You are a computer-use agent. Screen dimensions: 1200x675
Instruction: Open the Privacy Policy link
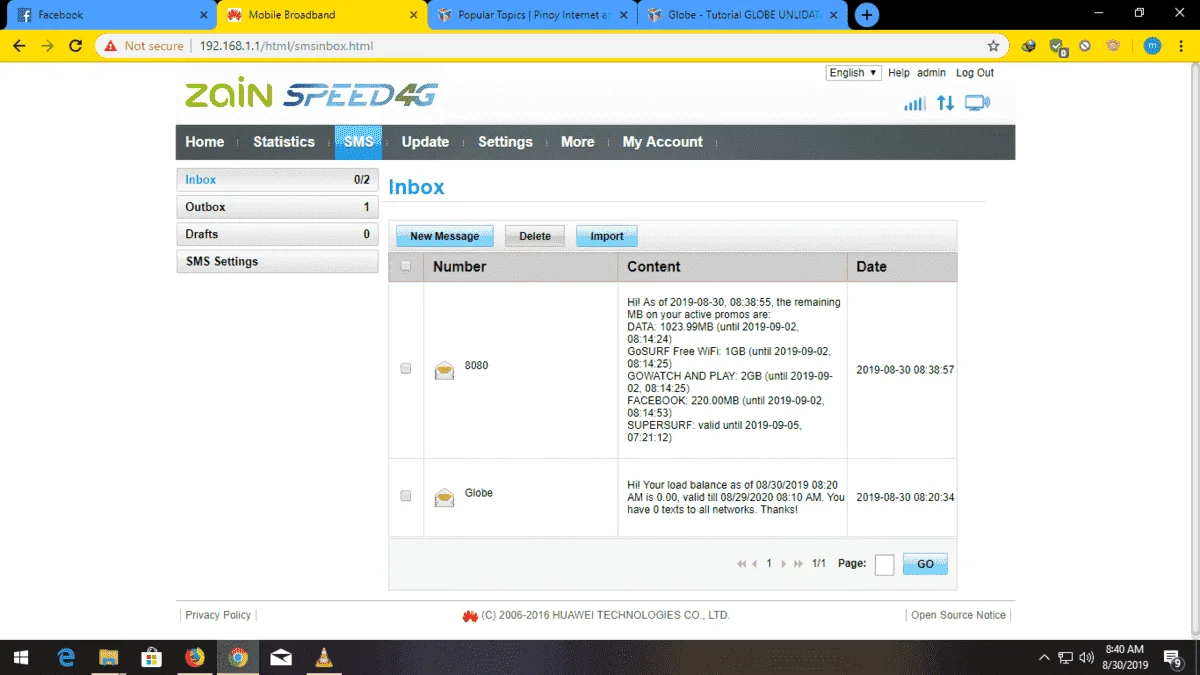[x=218, y=615]
